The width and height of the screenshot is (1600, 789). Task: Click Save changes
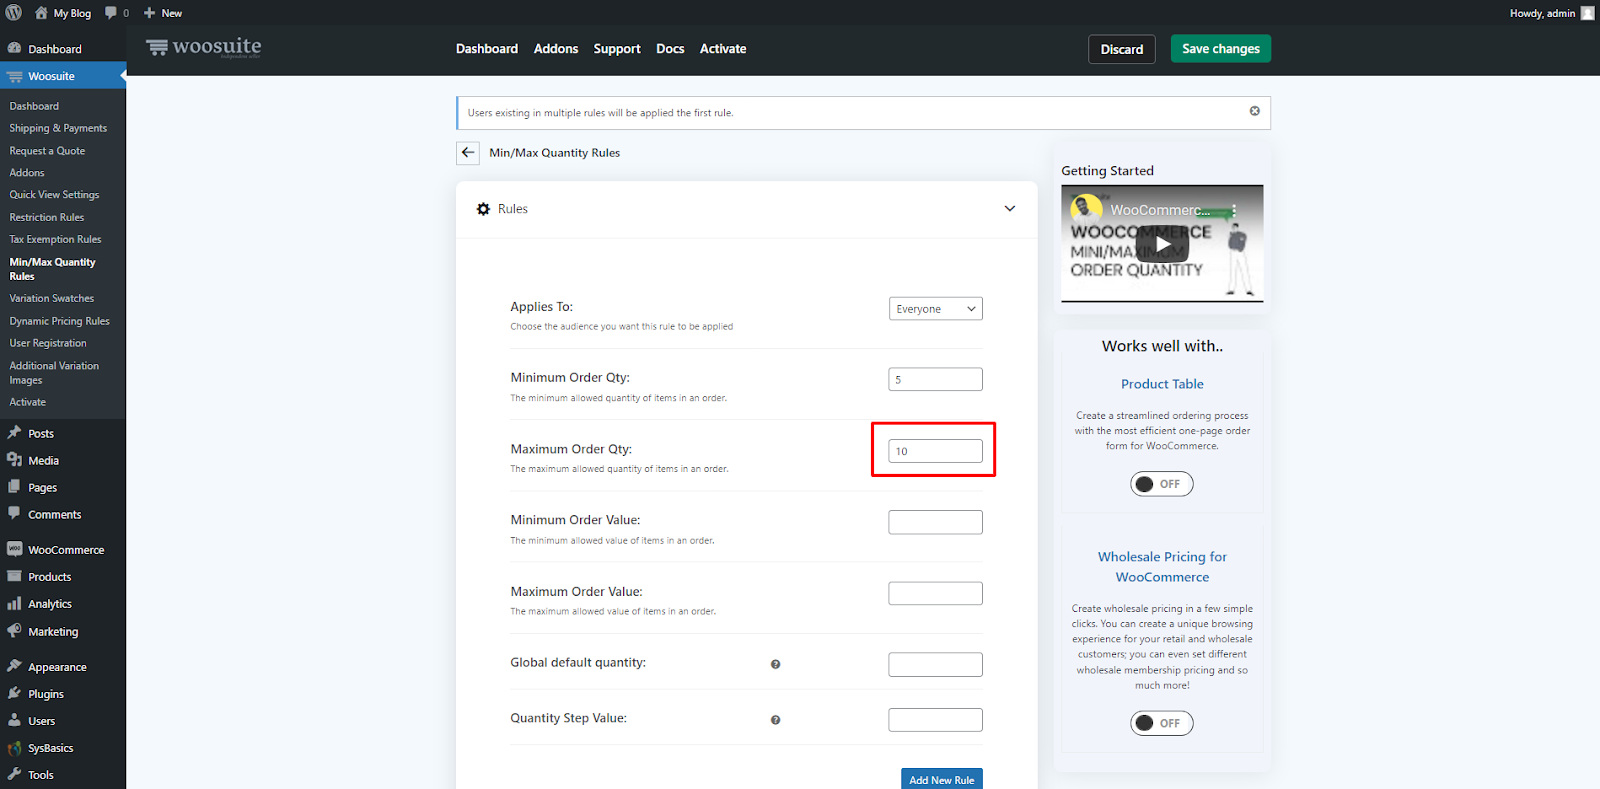(x=1221, y=49)
